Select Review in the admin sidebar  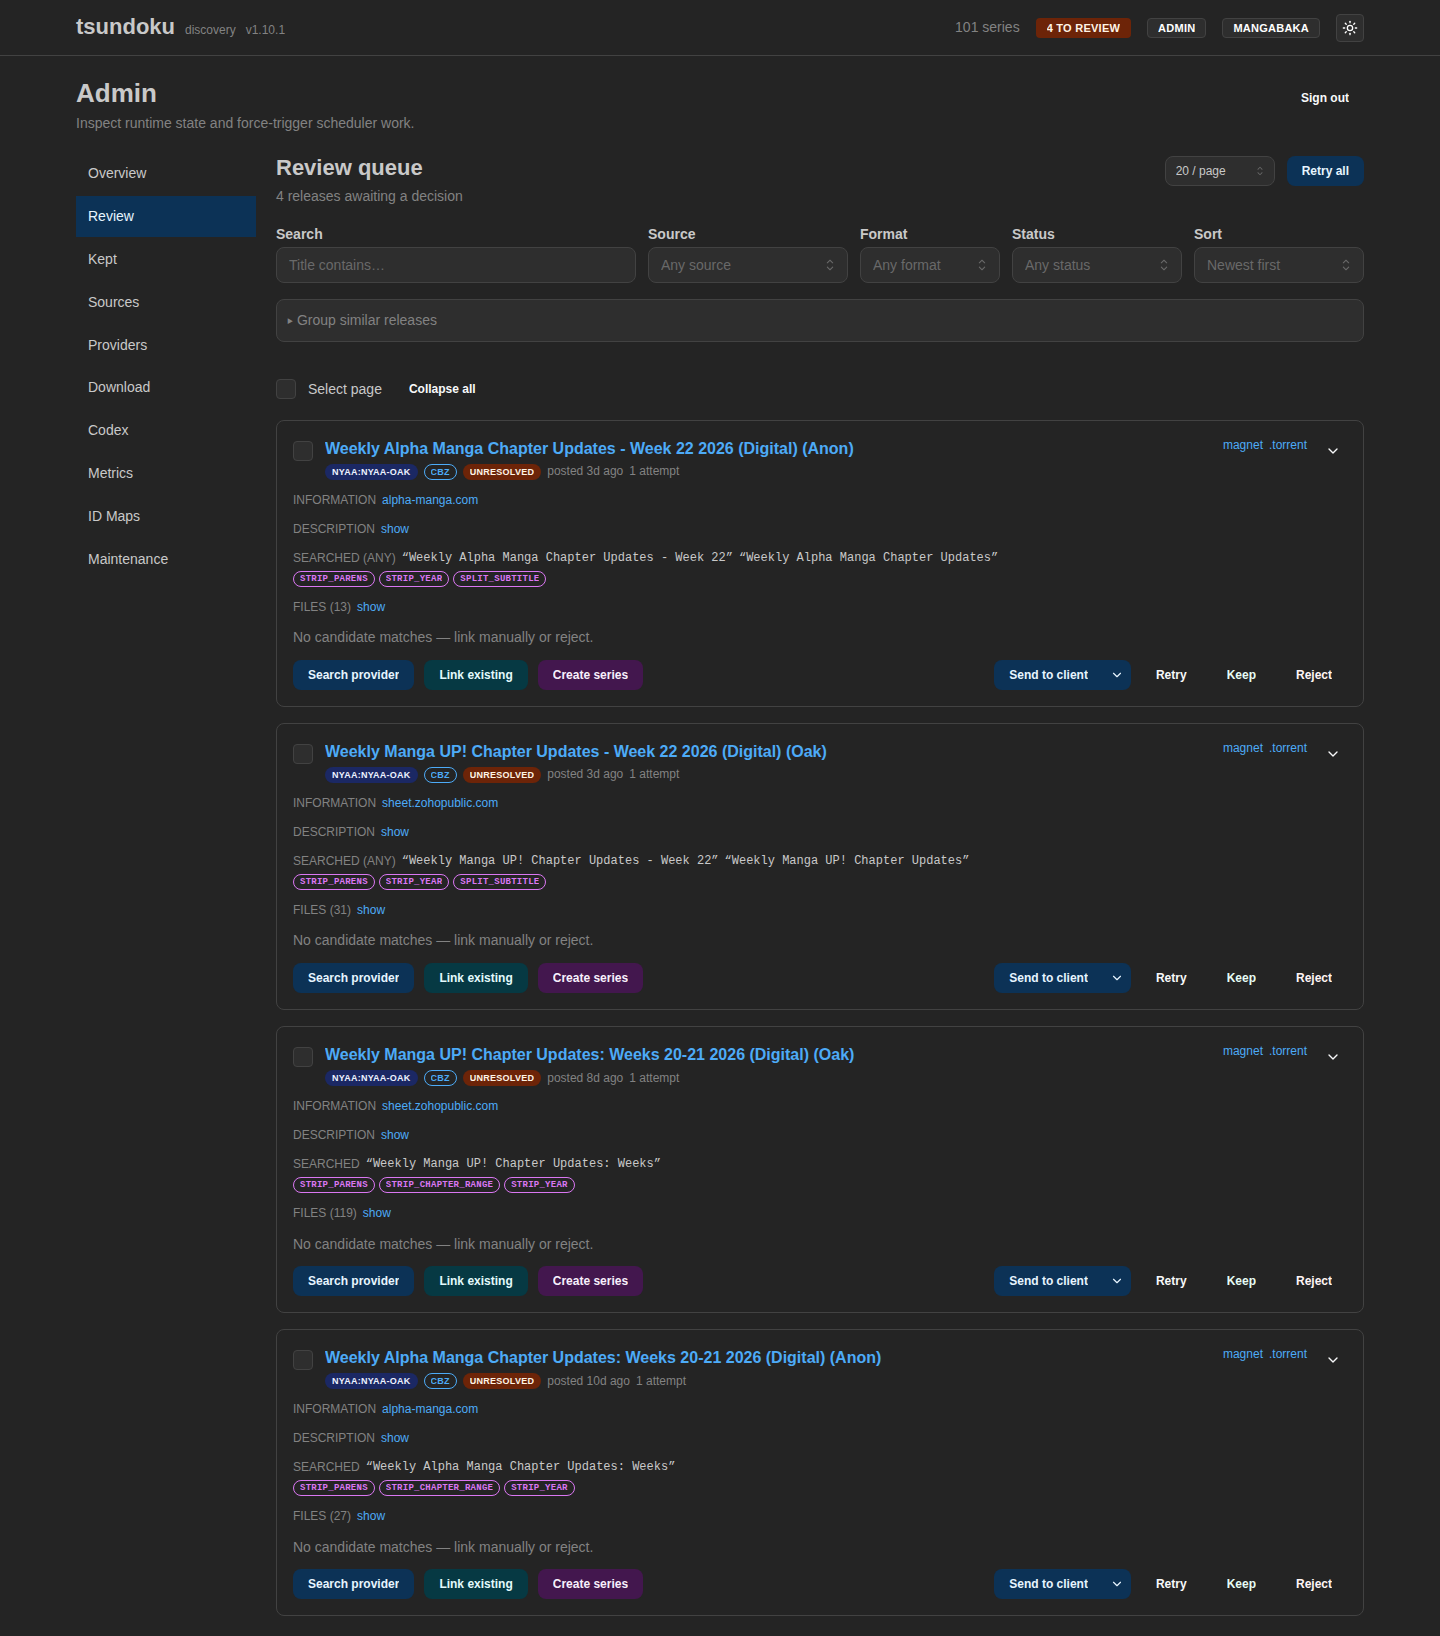[166, 216]
